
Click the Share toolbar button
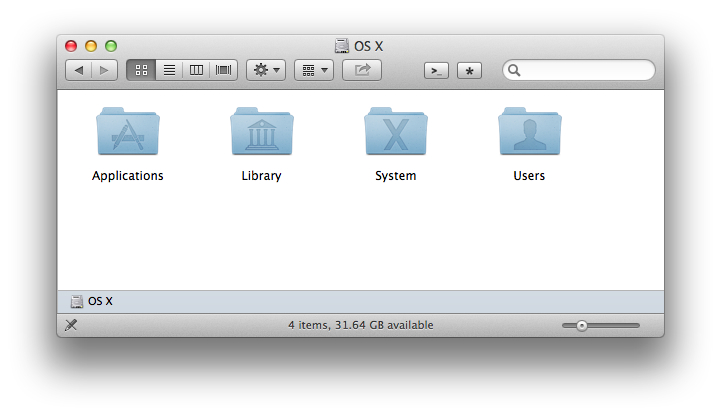[362, 70]
